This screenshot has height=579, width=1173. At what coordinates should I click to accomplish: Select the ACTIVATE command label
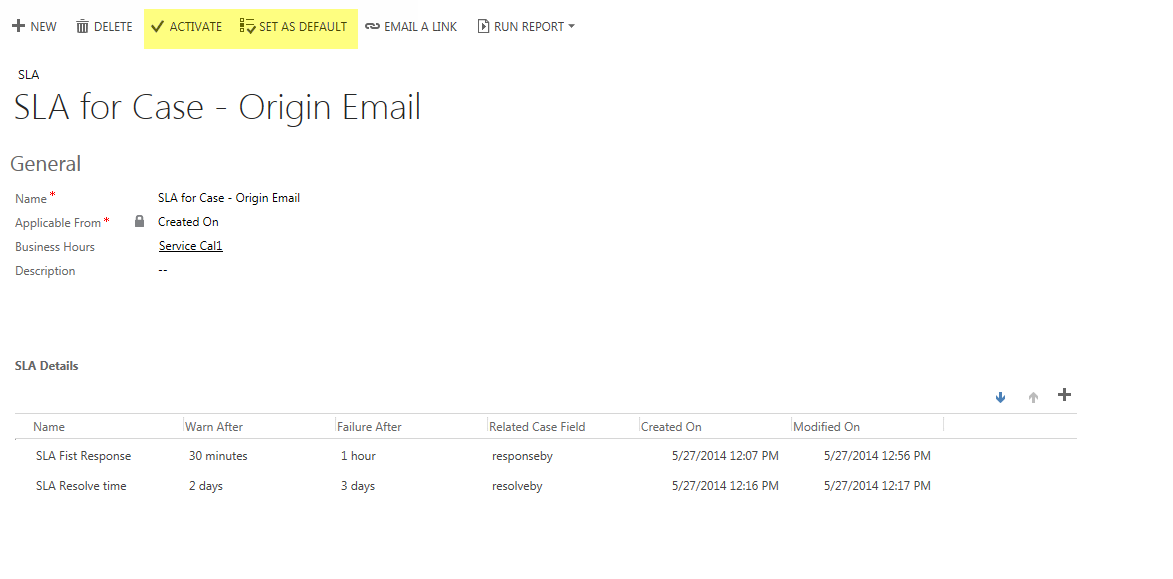[195, 27]
